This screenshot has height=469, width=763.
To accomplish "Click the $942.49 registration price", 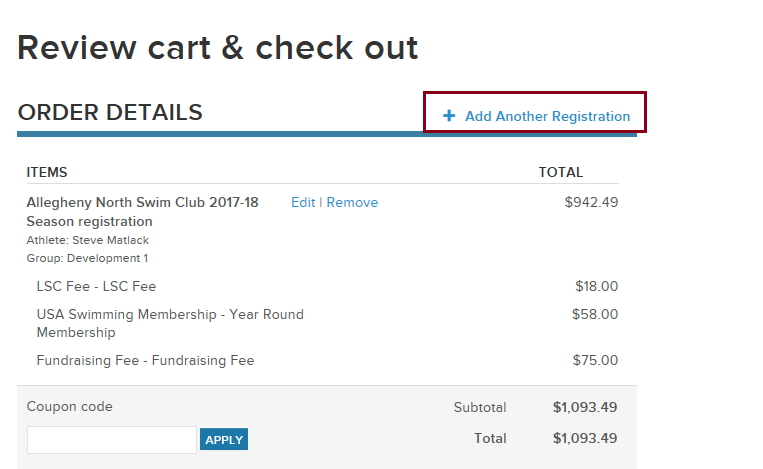I will click(x=591, y=203).
